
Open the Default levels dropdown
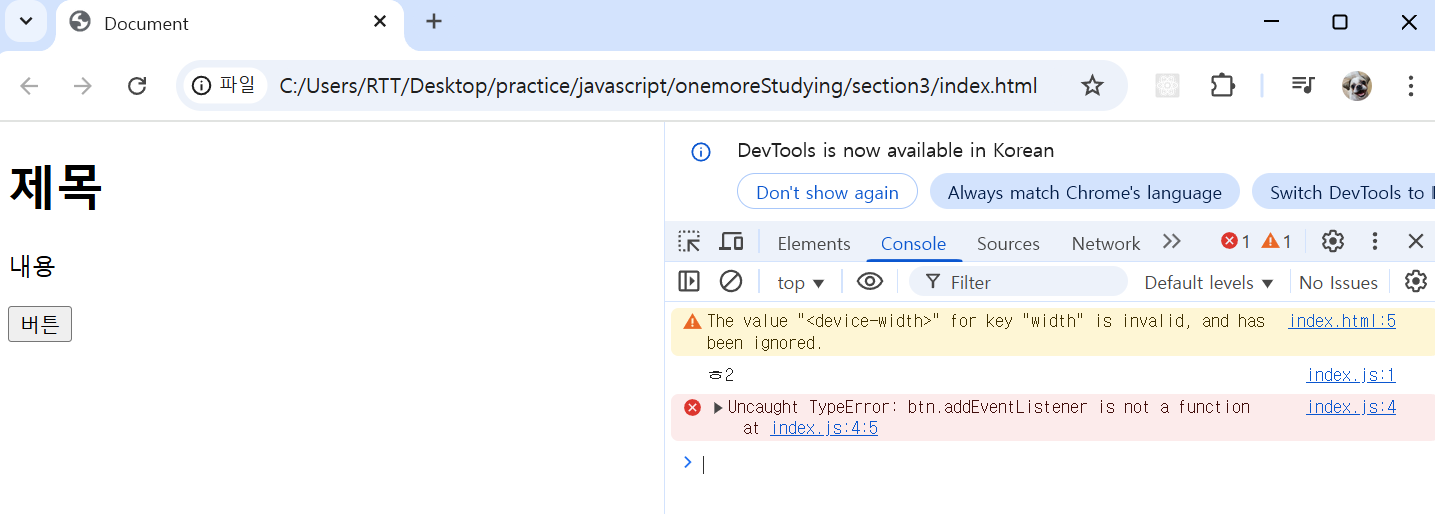[1209, 282]
